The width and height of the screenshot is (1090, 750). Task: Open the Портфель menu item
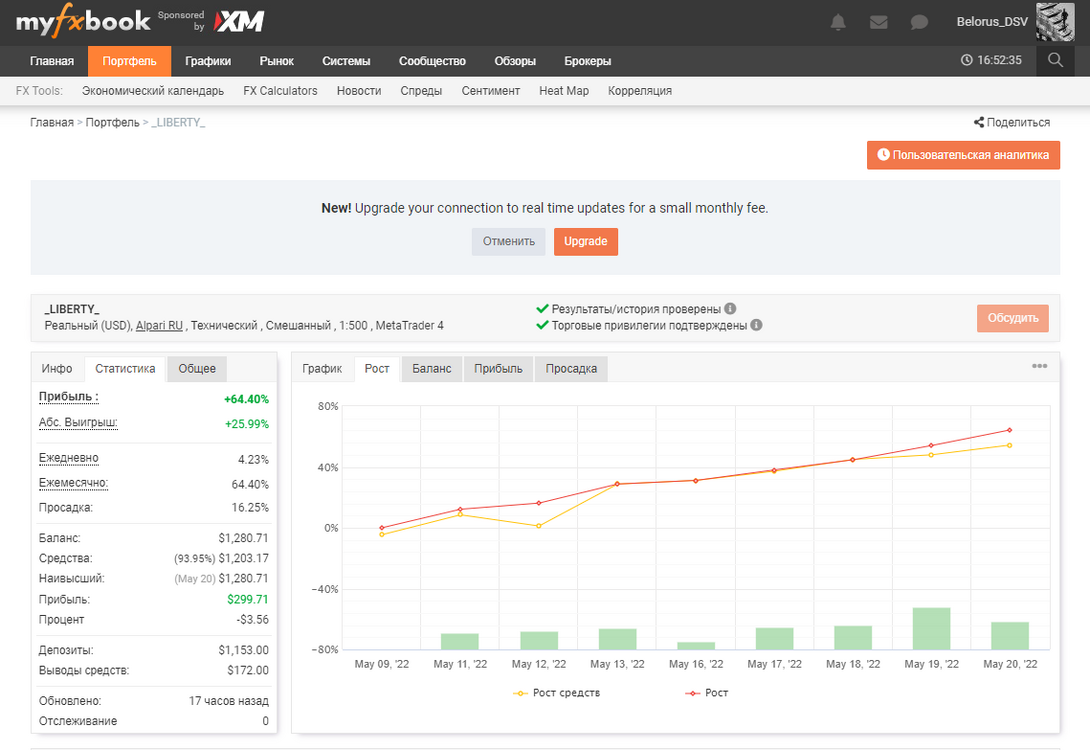click(129, 61)
